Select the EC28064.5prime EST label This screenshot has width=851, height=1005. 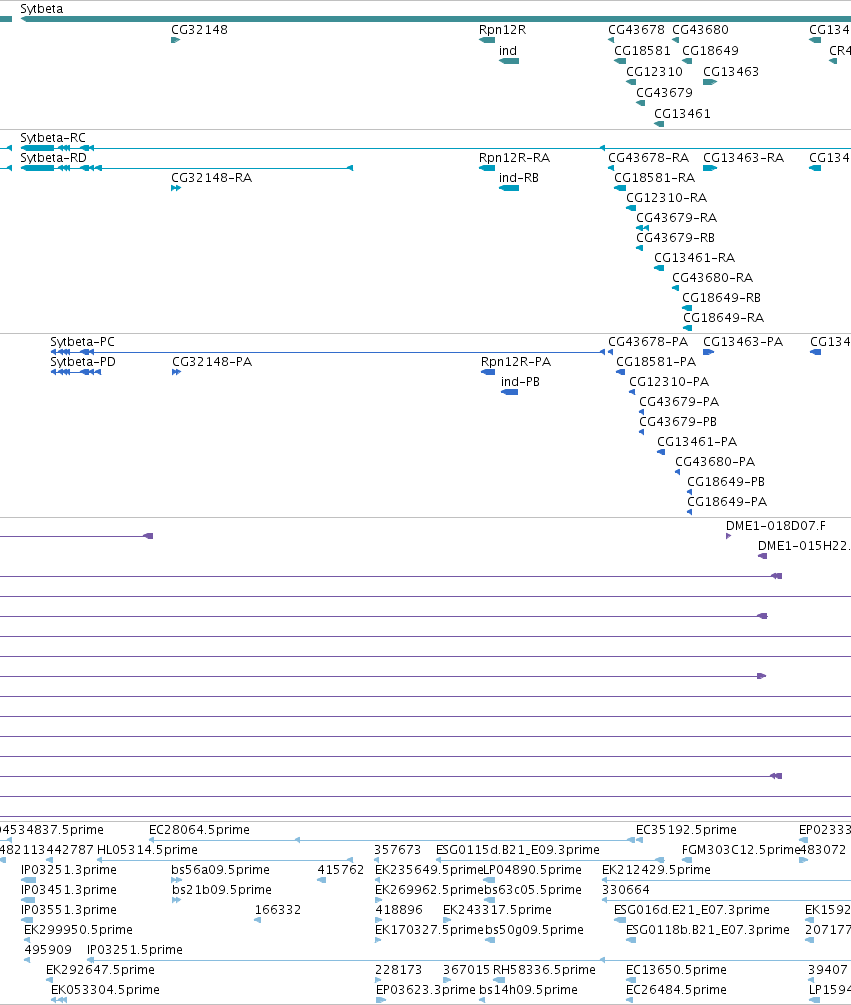coord(199,830)
